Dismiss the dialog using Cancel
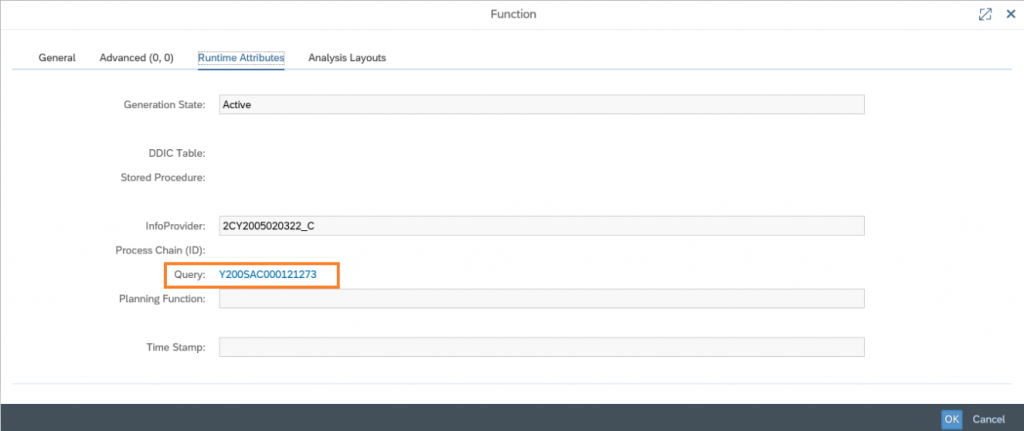Image resolution: width=1024 pixels, height=431 pixels. click(x=989, y=419)
